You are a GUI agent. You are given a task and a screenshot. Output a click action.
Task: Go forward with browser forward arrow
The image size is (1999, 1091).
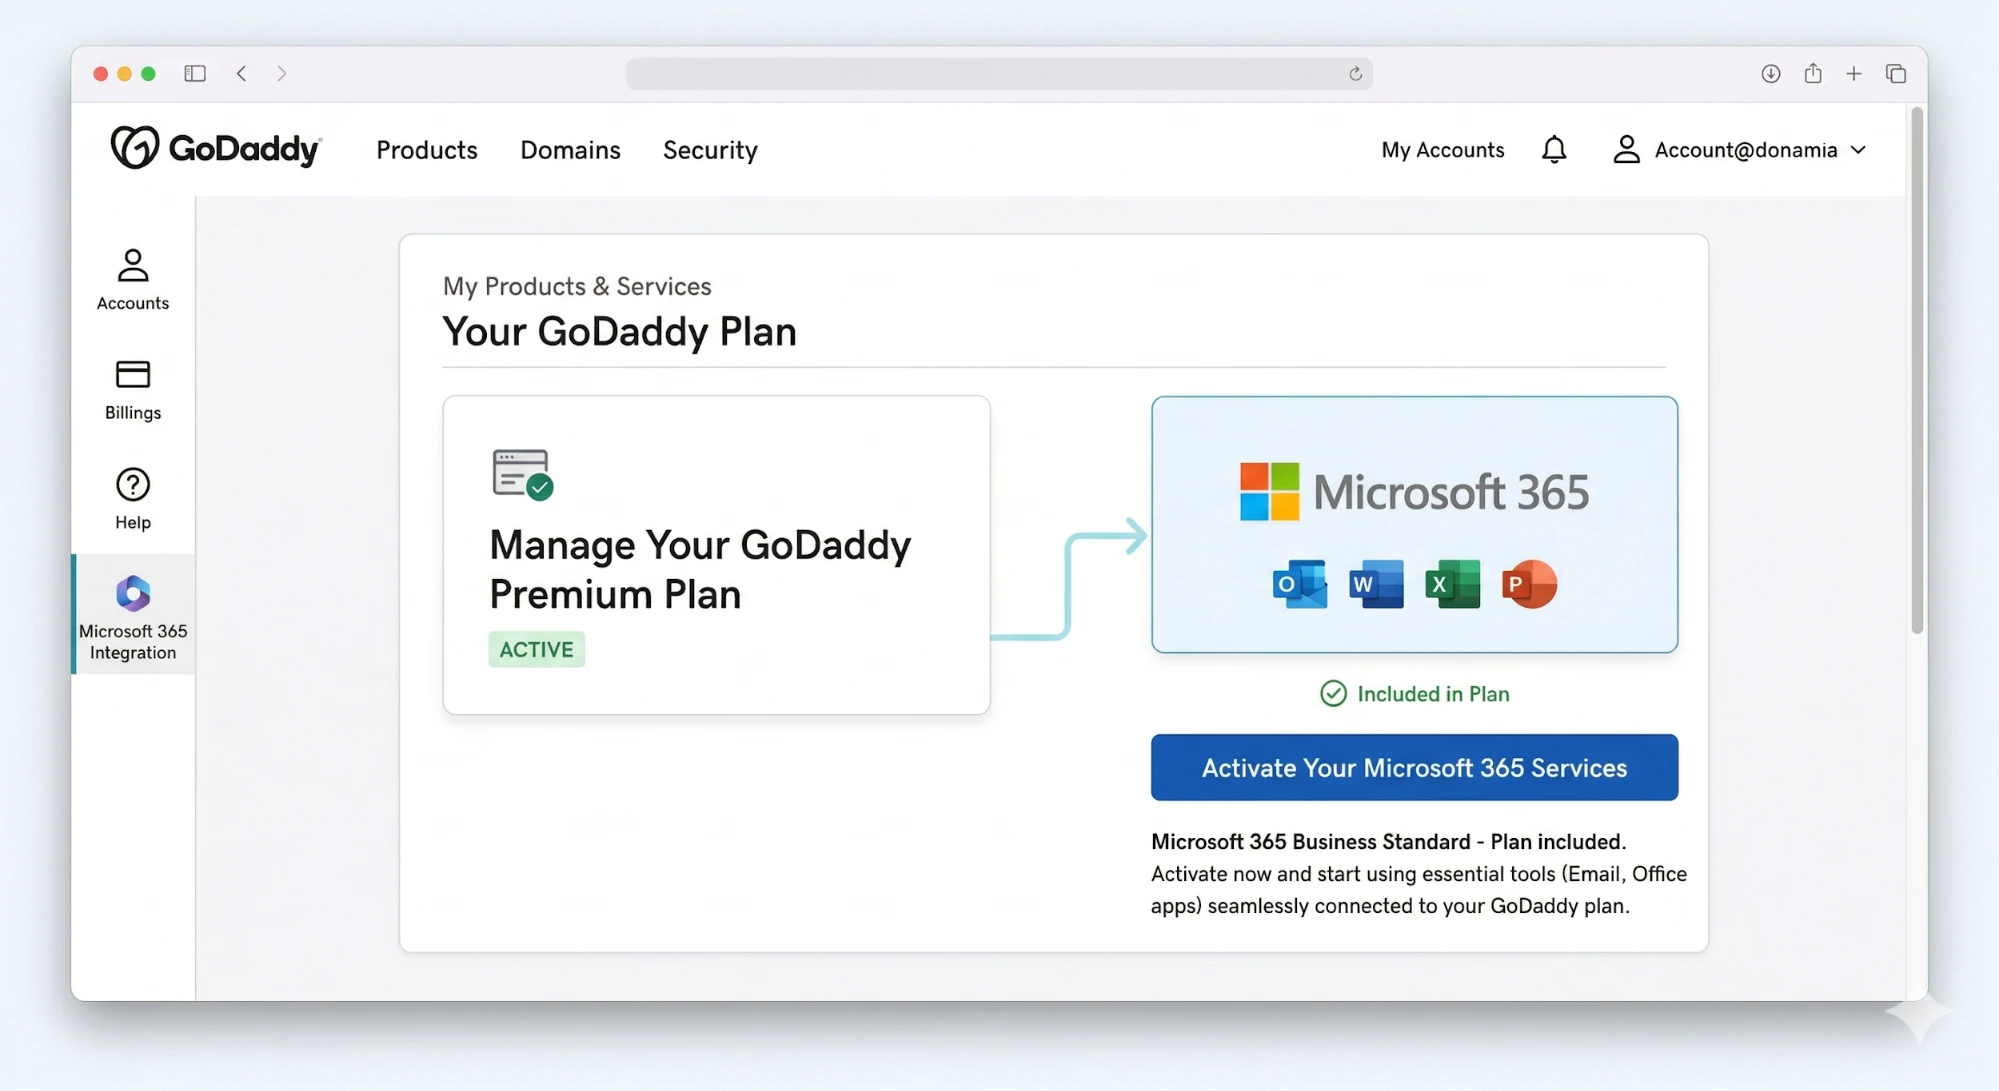click(x=282, y=73)
